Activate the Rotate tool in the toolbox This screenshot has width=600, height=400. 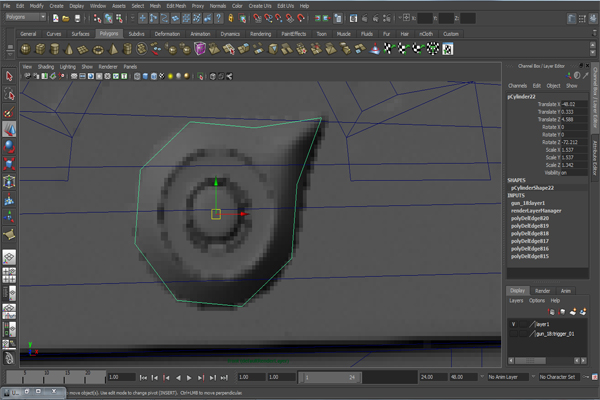(x=9, y=147)
